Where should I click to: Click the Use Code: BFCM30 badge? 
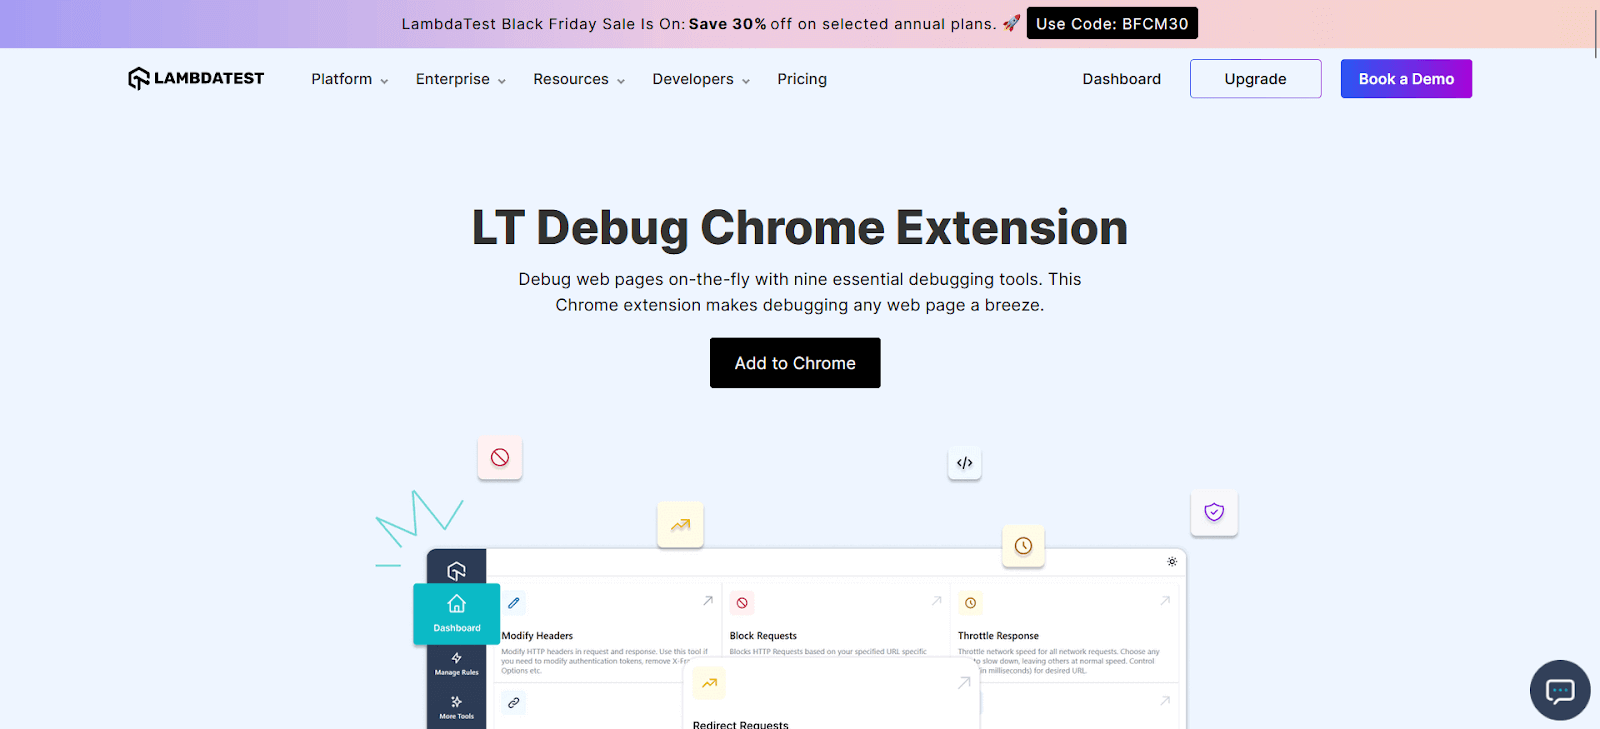click(1112, 23)
